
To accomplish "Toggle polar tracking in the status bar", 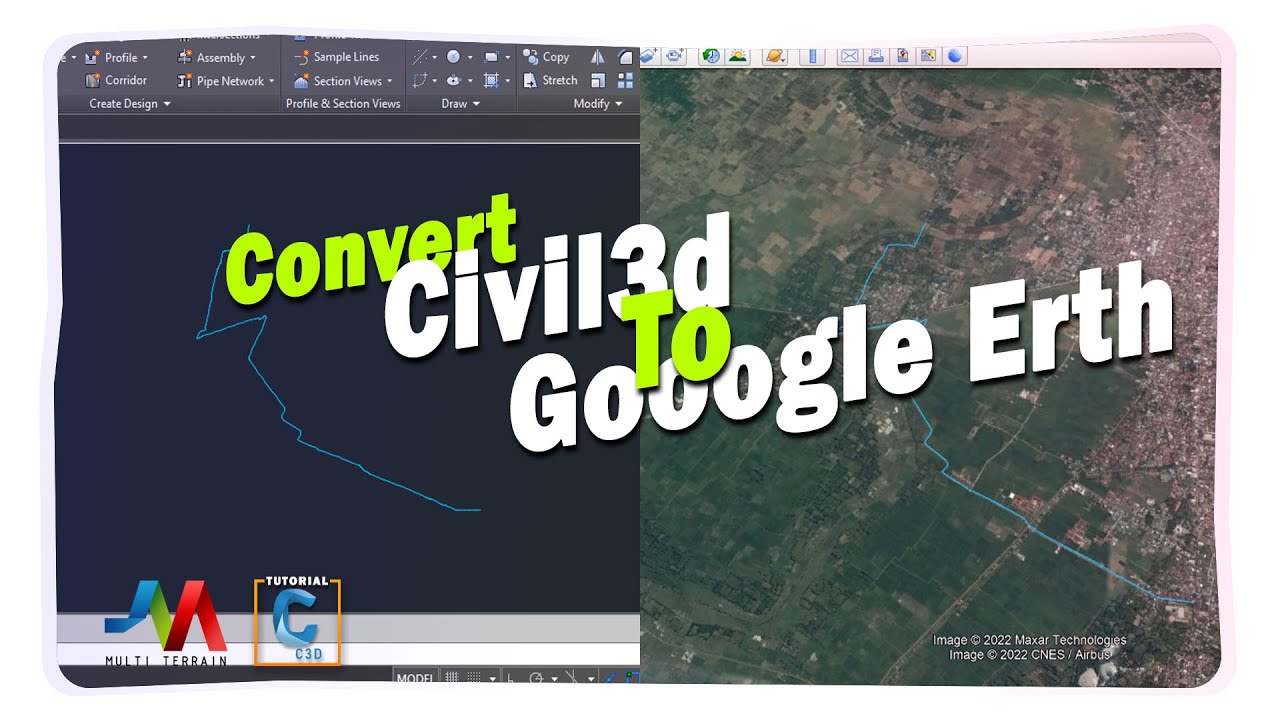I will [537, 677].
